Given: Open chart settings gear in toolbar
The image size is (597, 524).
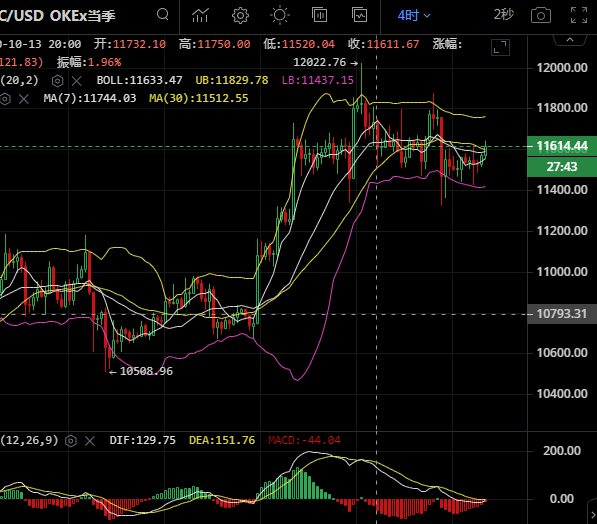Looking at the screenshot, I should (x=240, y=16).
